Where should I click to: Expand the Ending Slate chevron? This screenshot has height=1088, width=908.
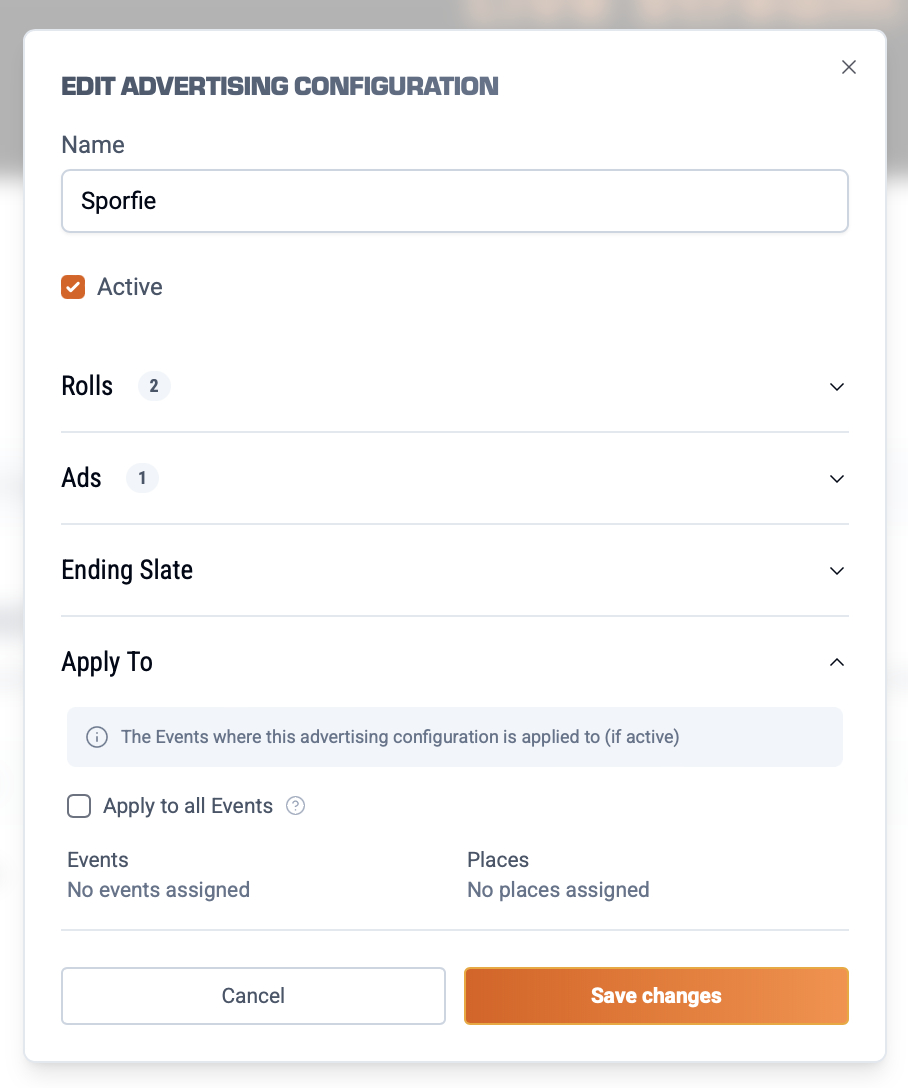(837, 571)
